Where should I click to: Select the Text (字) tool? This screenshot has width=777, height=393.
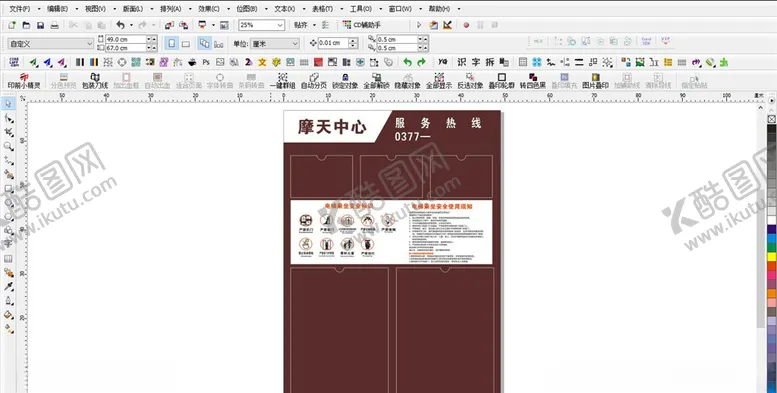point(8,244)
